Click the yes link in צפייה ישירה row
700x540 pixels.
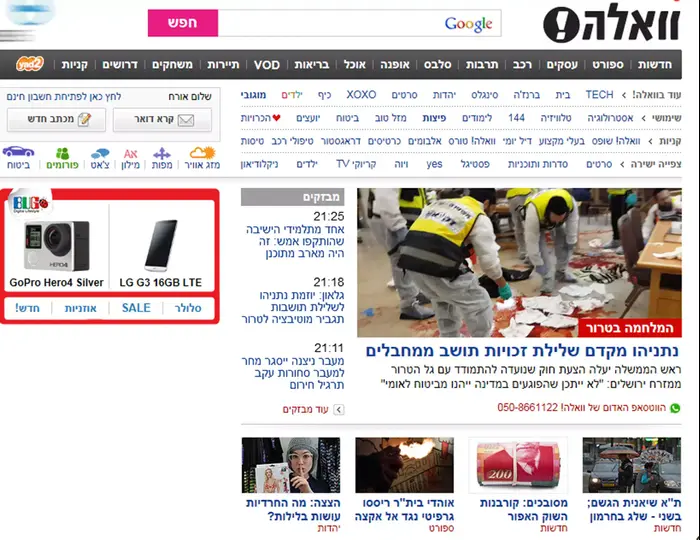434,164
